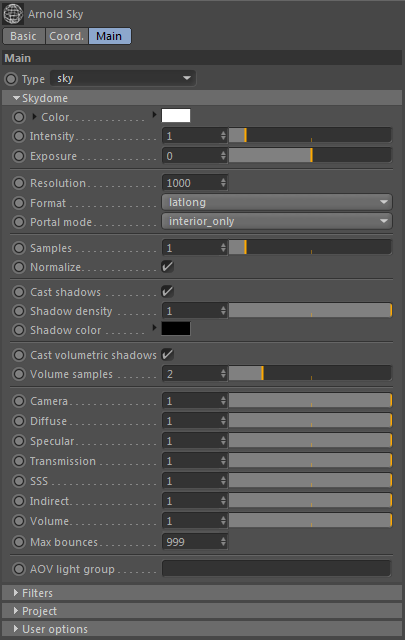The width and height of the screenshot is (405, 640).
Task: Disable the Cast shadows checkbox
Action: point(167,292)
